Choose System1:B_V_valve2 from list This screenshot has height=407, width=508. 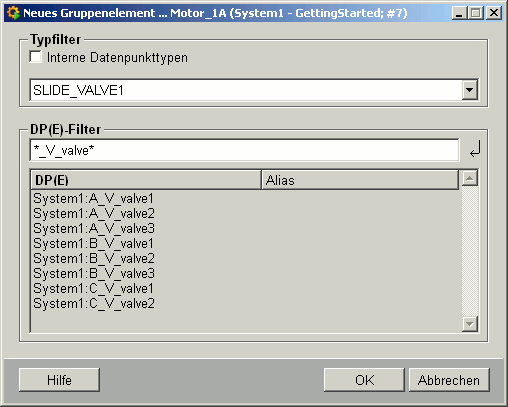tap(94, 258)
